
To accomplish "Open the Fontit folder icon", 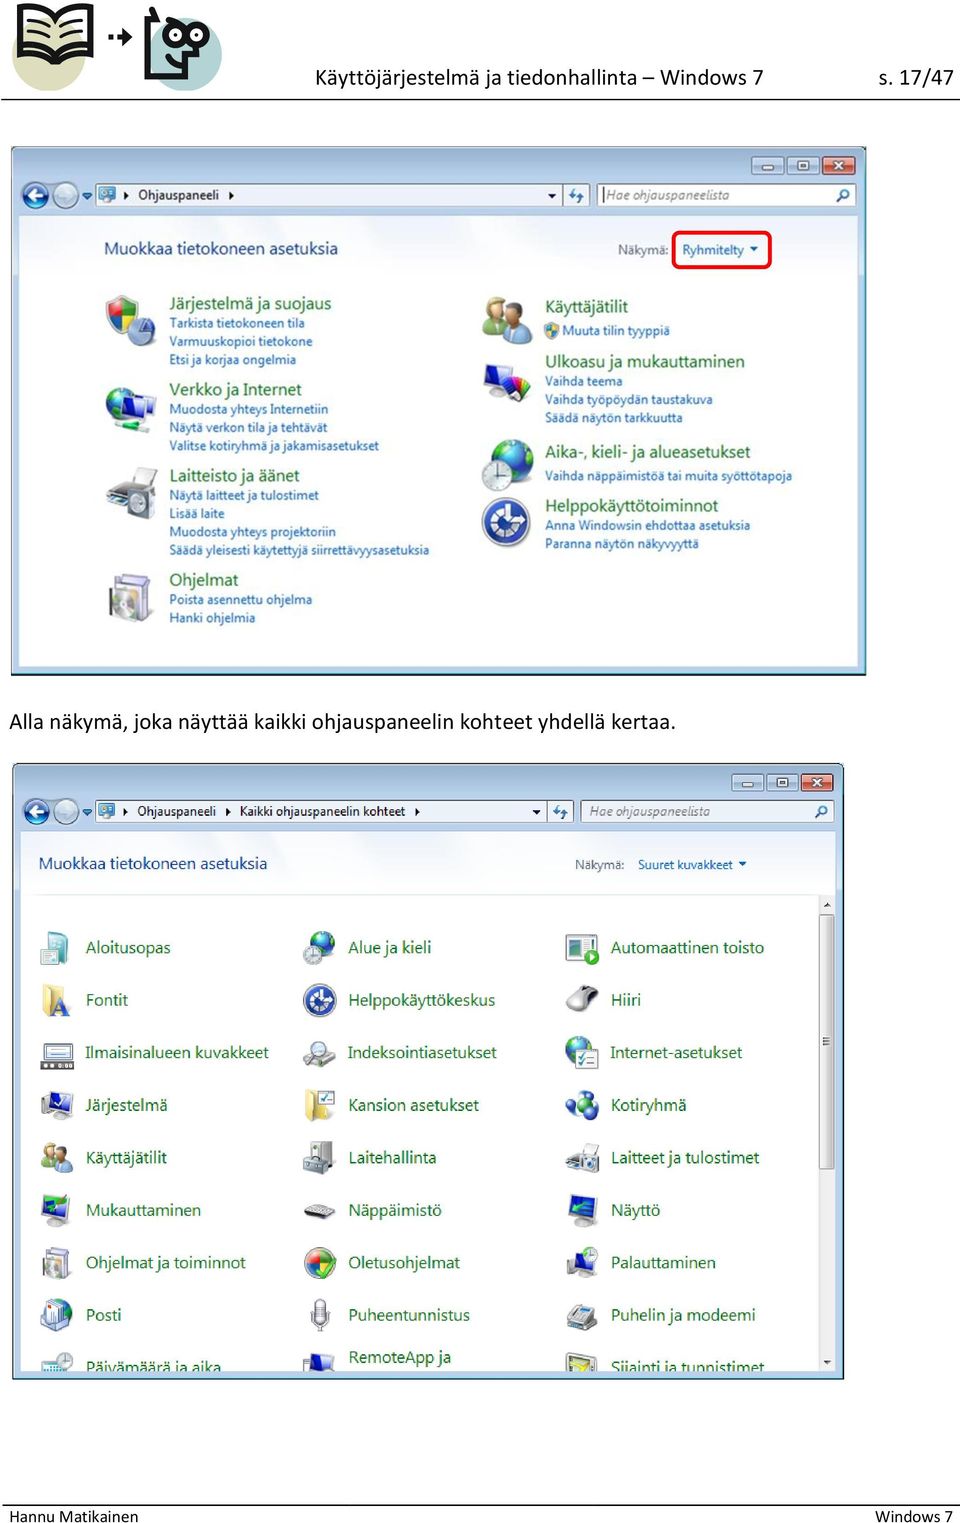I will click(x=55, y=1000).
